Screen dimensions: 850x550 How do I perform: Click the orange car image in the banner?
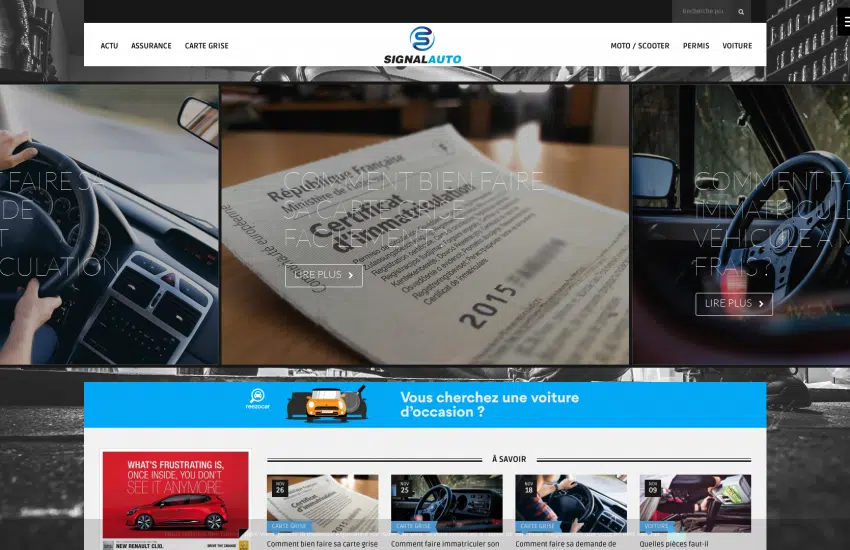point(326,404)
